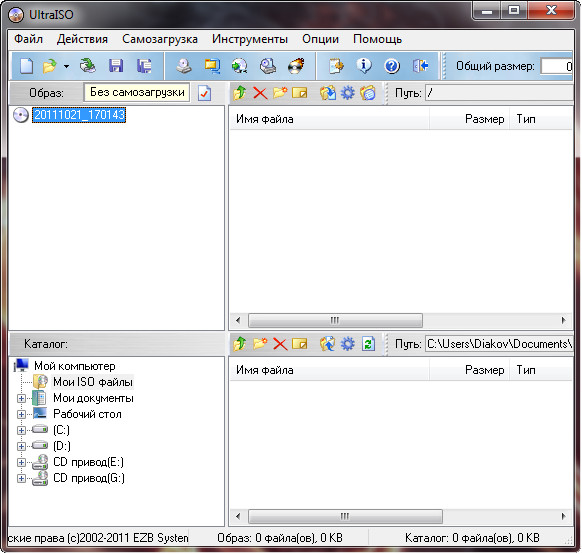Click the extract icon in image toolbar

coord(327,93)
